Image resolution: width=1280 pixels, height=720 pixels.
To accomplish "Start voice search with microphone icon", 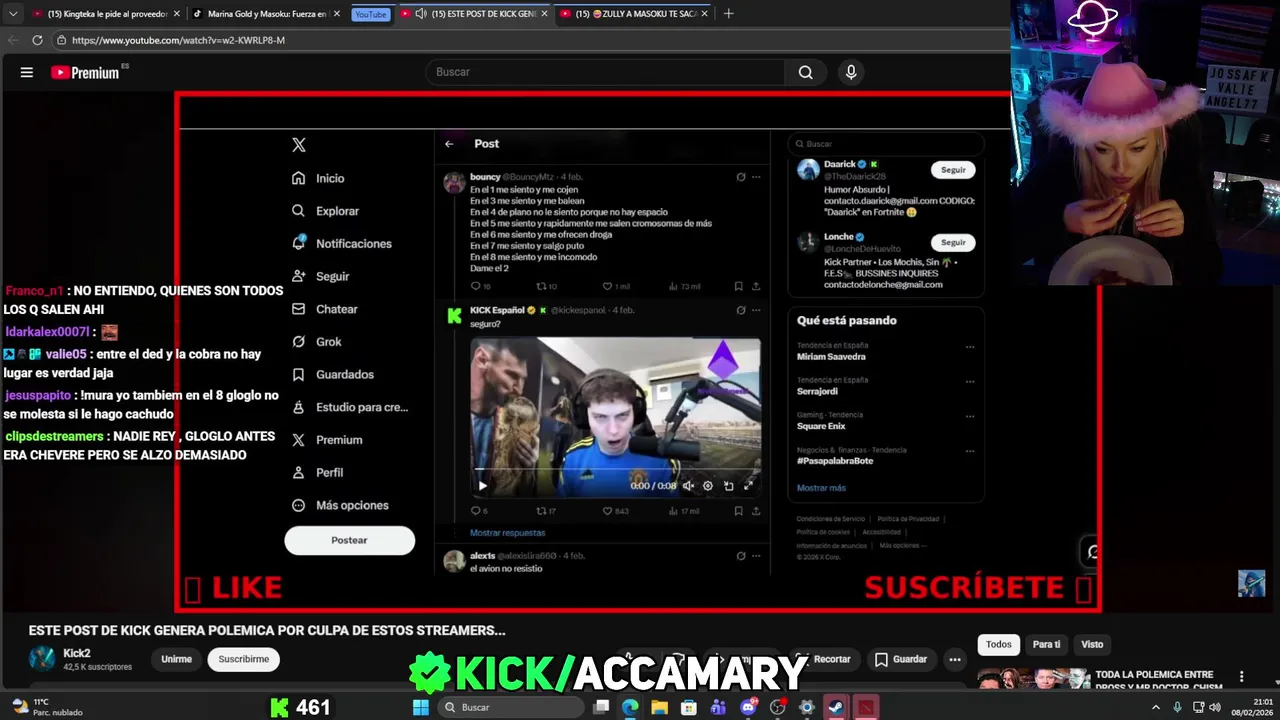I will 851,72.
